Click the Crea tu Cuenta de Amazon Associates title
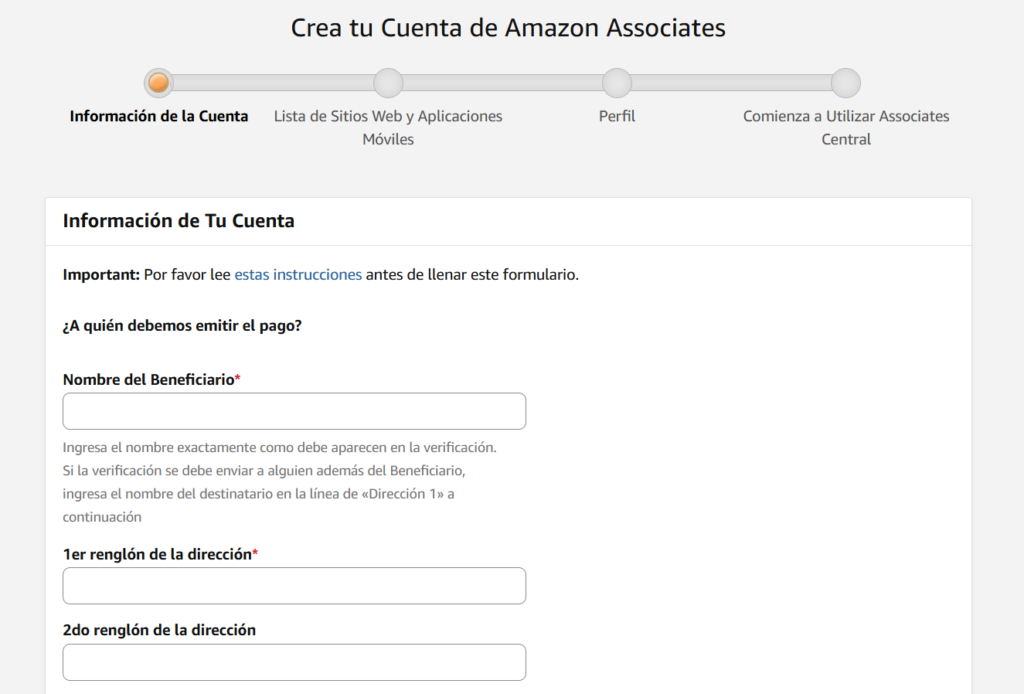The image size is (1024, 694). tap(508, 28)
